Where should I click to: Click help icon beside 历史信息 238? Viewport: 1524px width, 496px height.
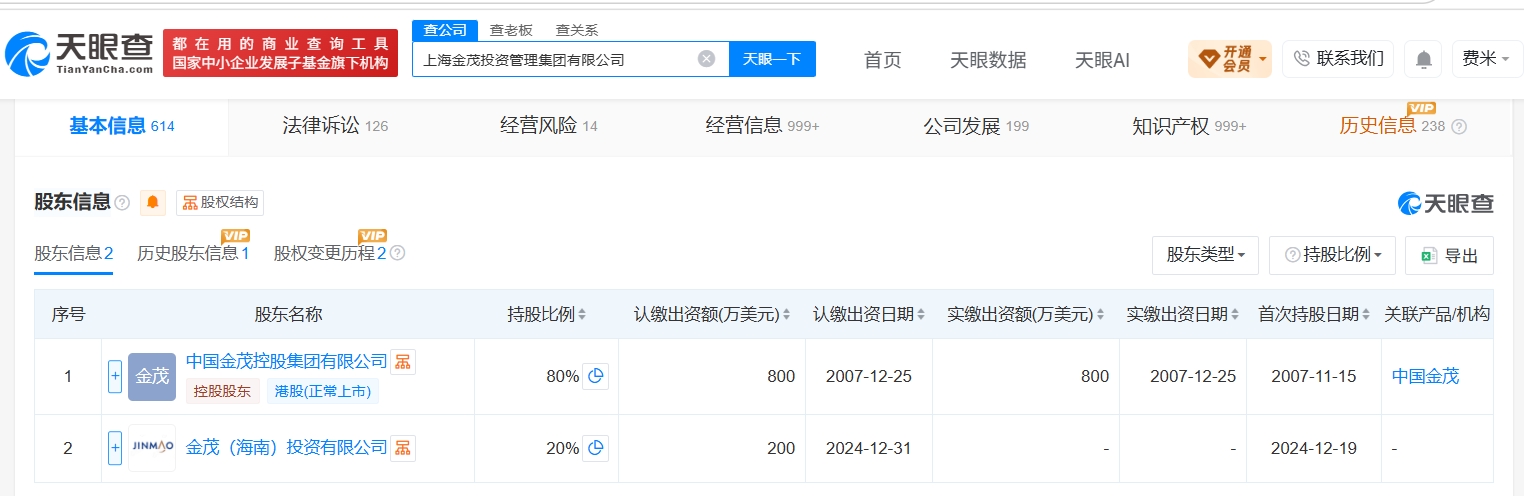[x=1459, y=127]
